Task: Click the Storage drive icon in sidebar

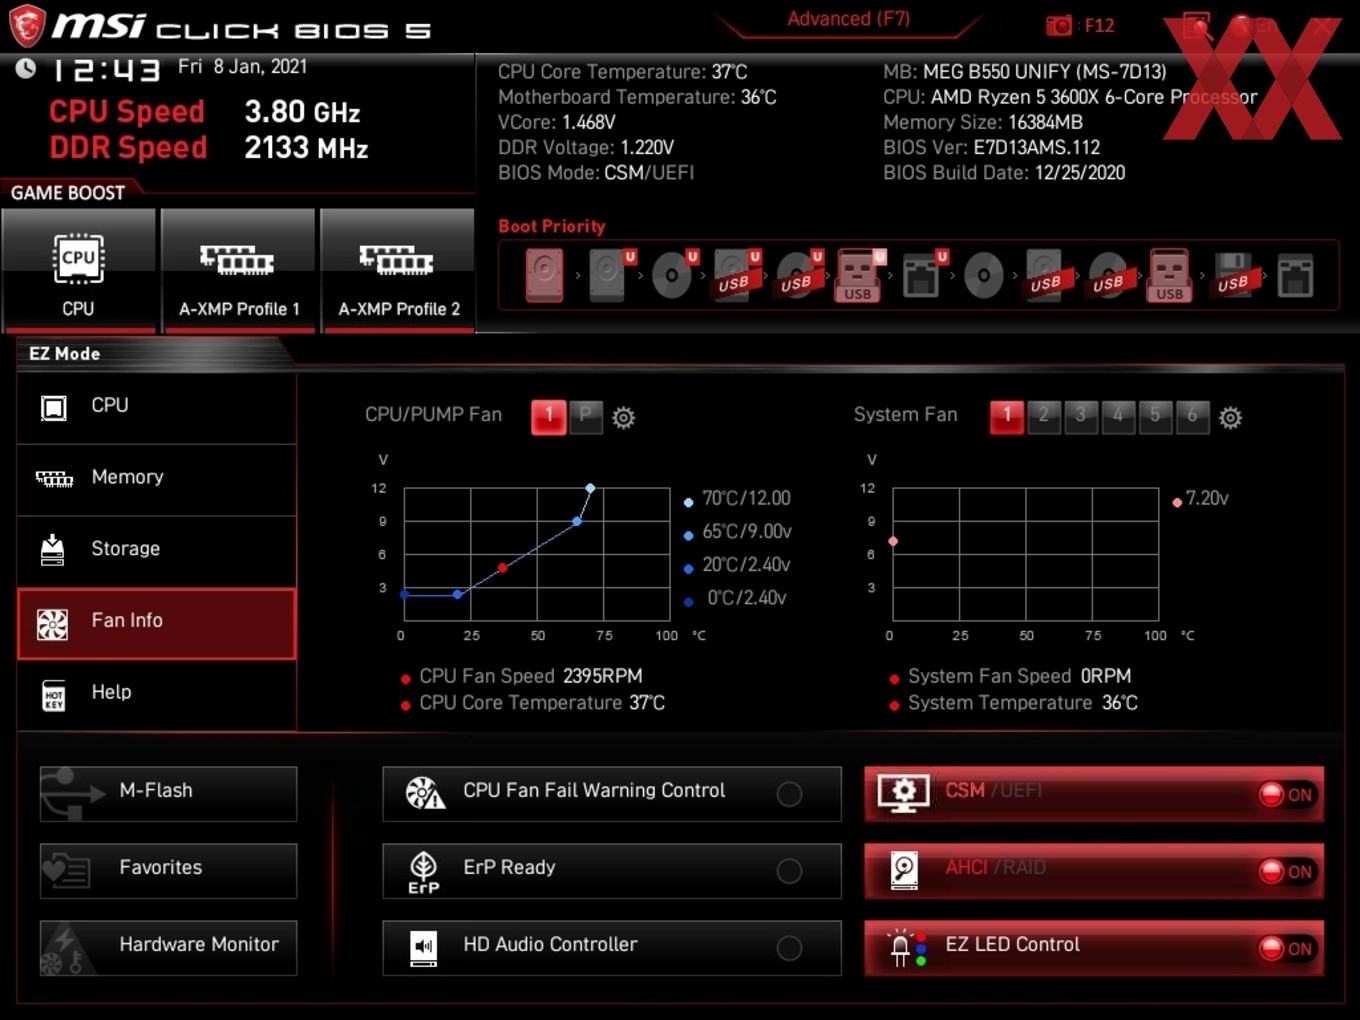Action: pos(52,550)
